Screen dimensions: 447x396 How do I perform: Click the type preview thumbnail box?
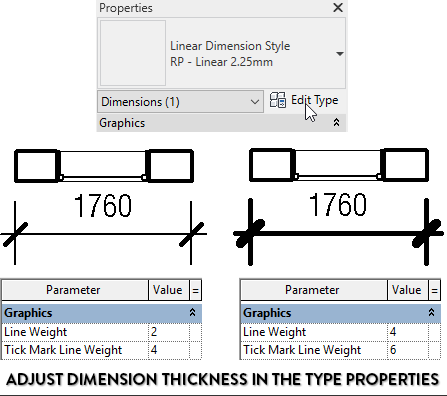tap(133, 53)
